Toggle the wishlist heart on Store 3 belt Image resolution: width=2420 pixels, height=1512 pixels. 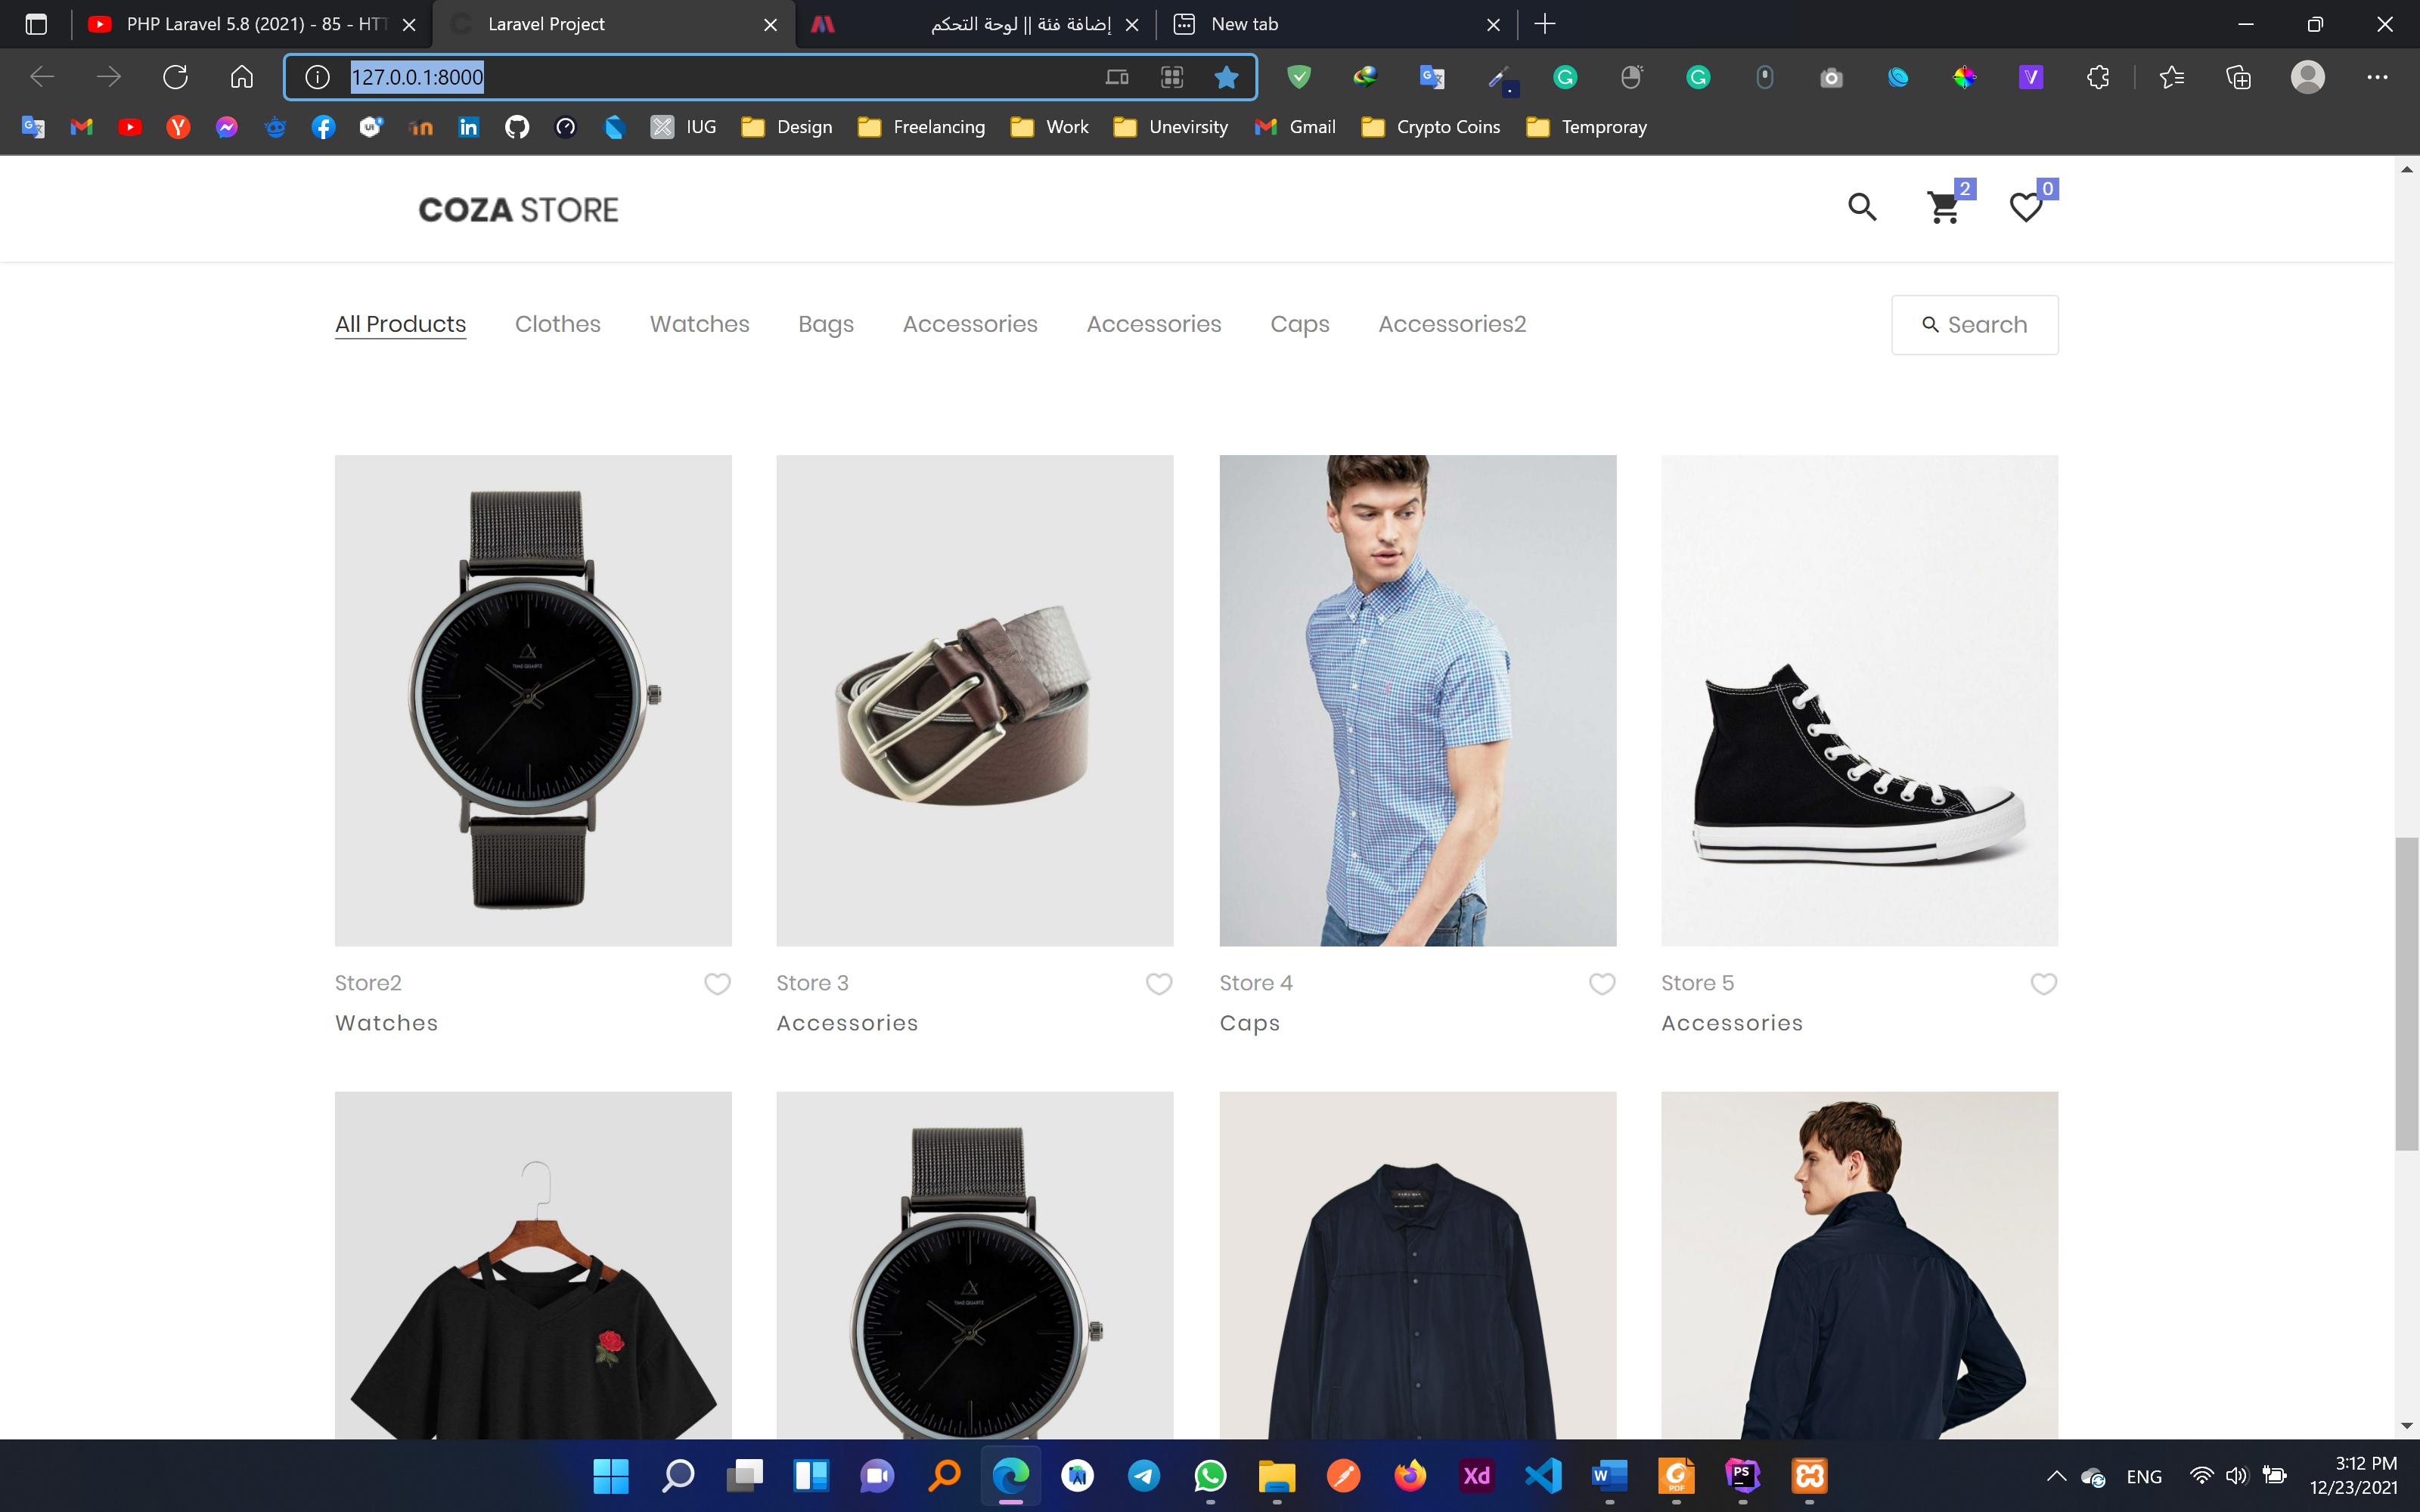tap(1159, 984)
